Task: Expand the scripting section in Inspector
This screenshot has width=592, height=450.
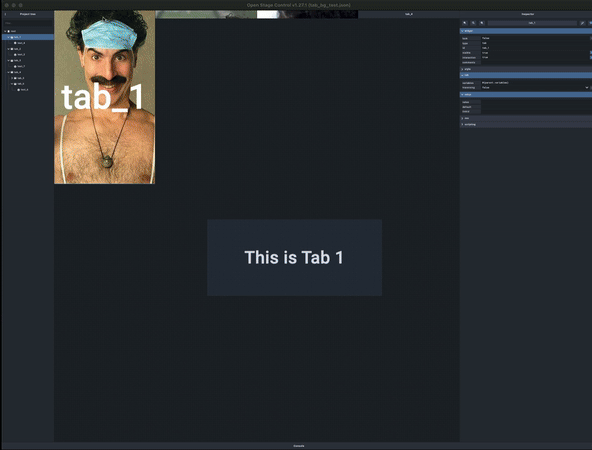Action: (526, 124)
